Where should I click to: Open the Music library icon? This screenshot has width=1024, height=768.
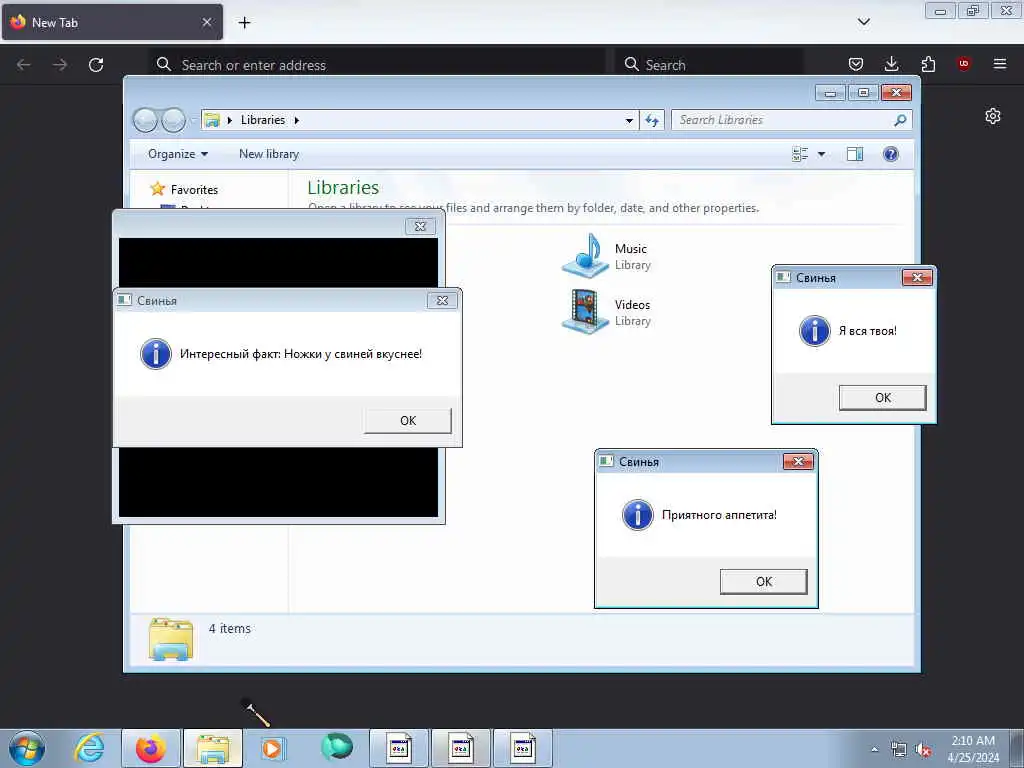tap(586, 255)
